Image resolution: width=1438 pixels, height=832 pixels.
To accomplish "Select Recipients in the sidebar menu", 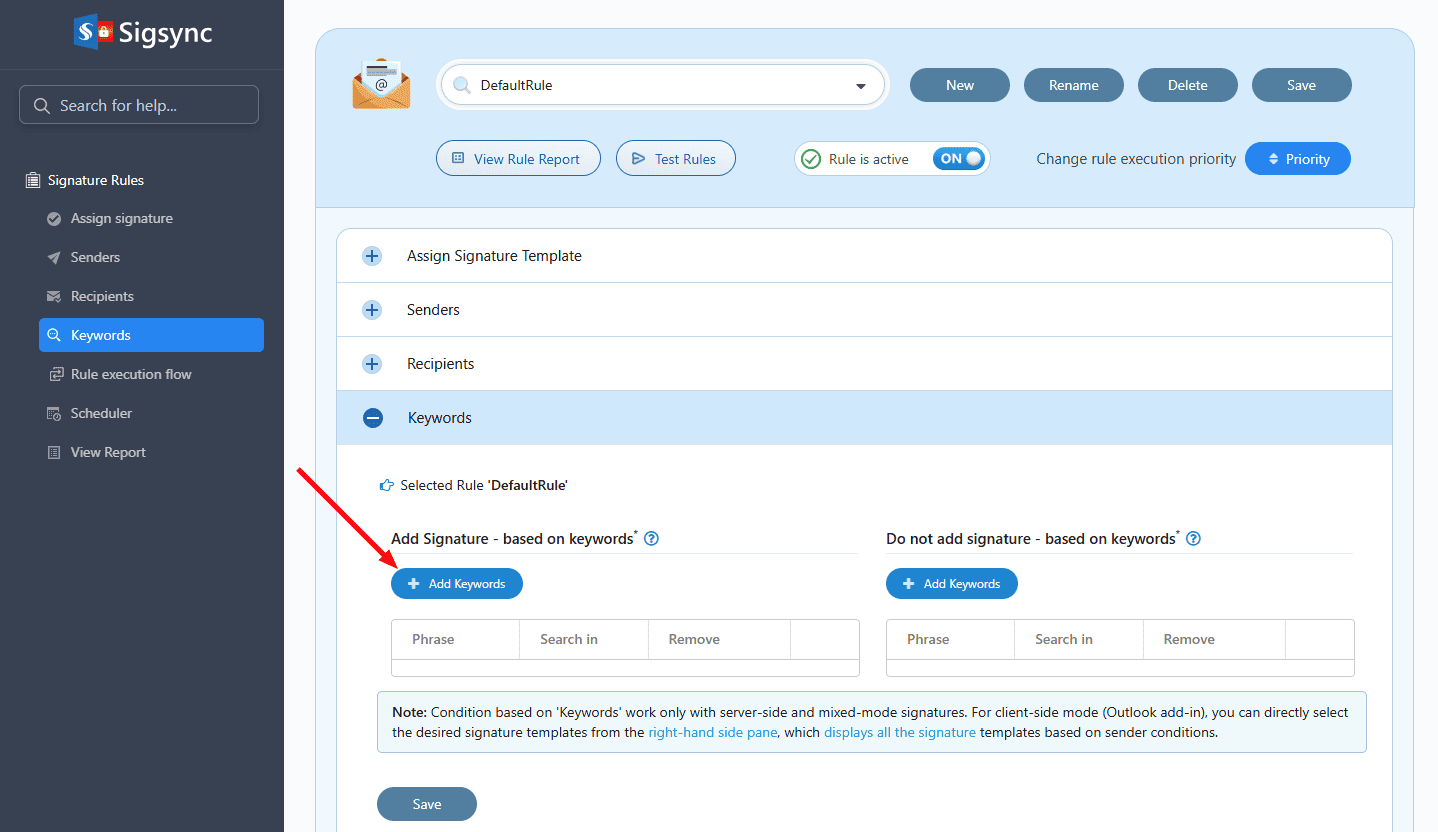I will pos(102,296).
